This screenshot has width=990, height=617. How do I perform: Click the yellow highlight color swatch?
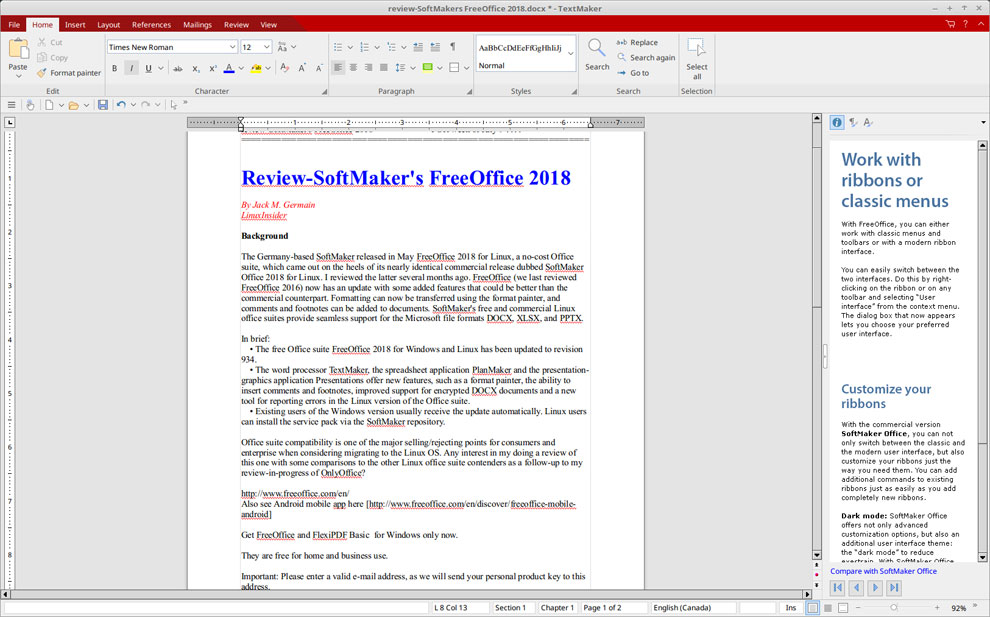(256, 68)
